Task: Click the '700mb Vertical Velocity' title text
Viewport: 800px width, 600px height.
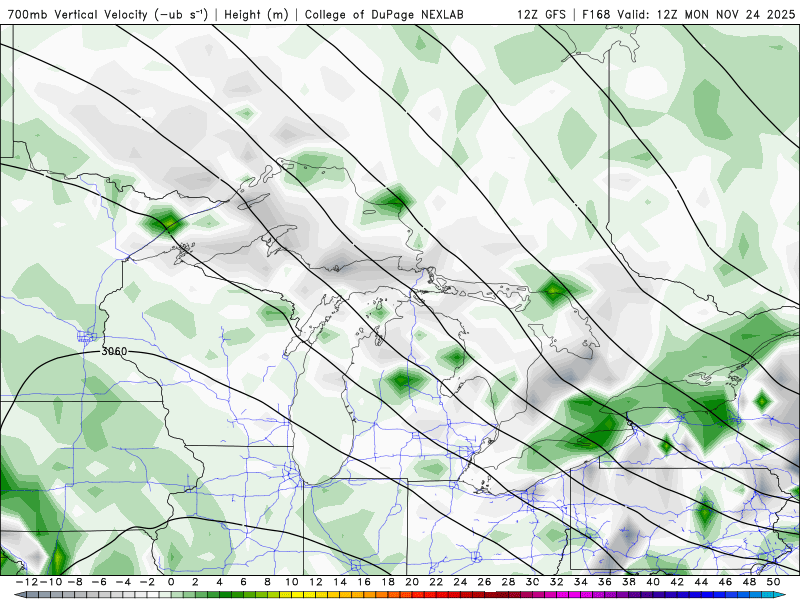Action: tap(78, 15)
